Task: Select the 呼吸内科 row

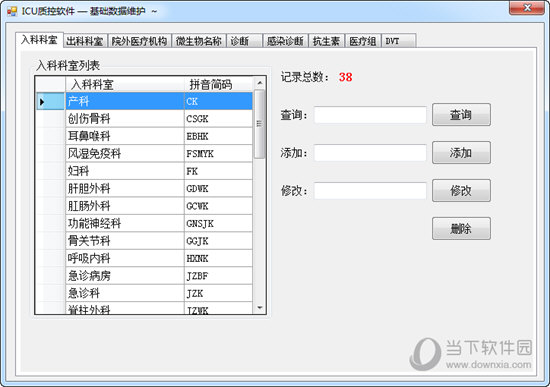Action: click(144, 258)
